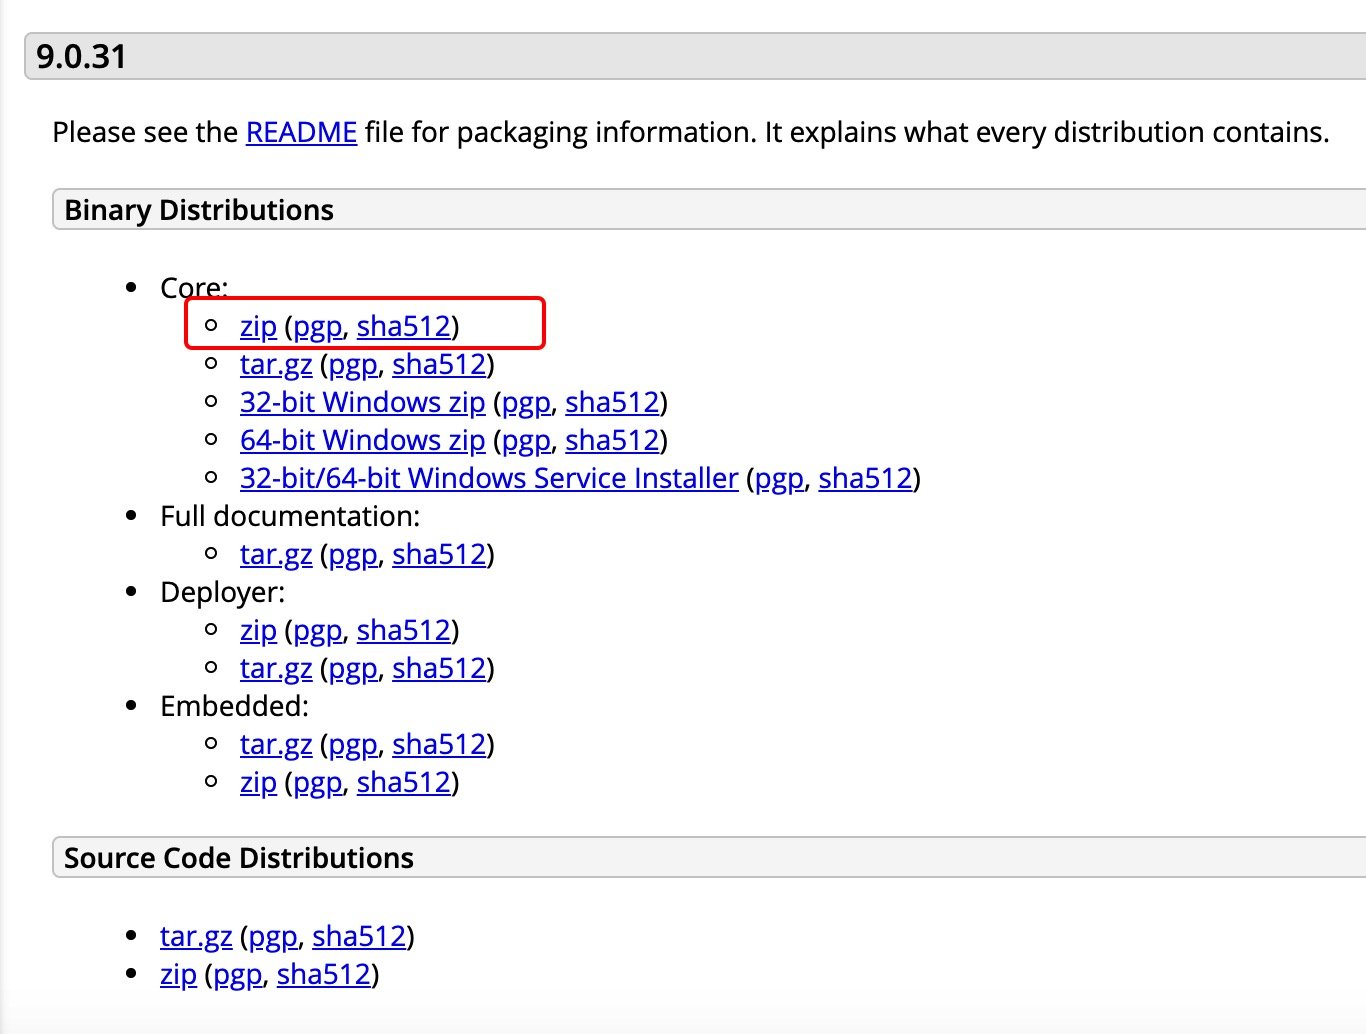The image size is (1366, 1034).
Task: Click the Deployer: list label
Action: pyautogui.click(x=223, y=592)
